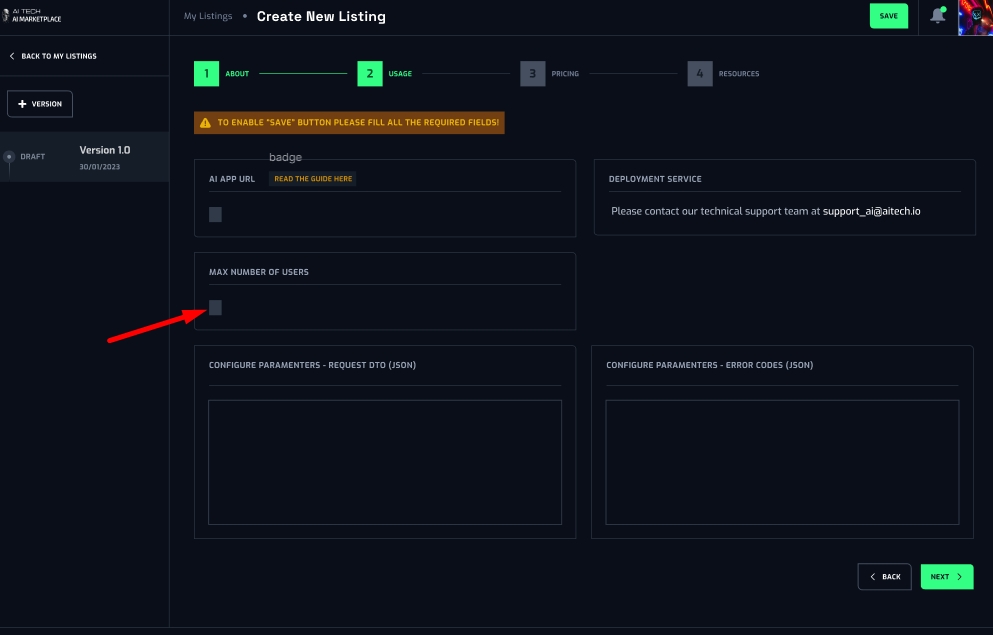The width and height of the screenshot is (993, 635).
Task: Go to step 1 About
Action: click(206, 73)
